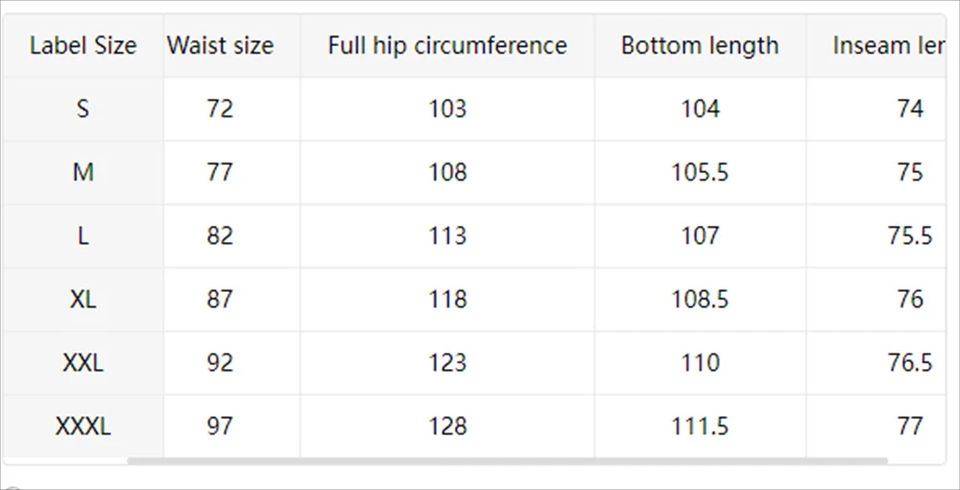Select the S size row label
Screen dimensions: 960x490
click(x=83, y=109)
